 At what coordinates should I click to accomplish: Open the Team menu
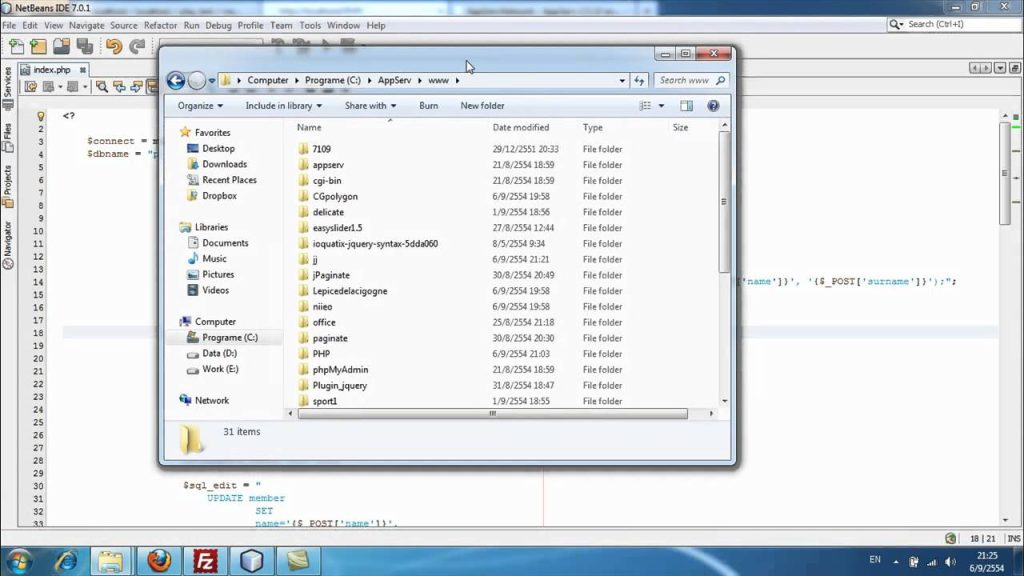pyautogui.click(x=281, y=25)
